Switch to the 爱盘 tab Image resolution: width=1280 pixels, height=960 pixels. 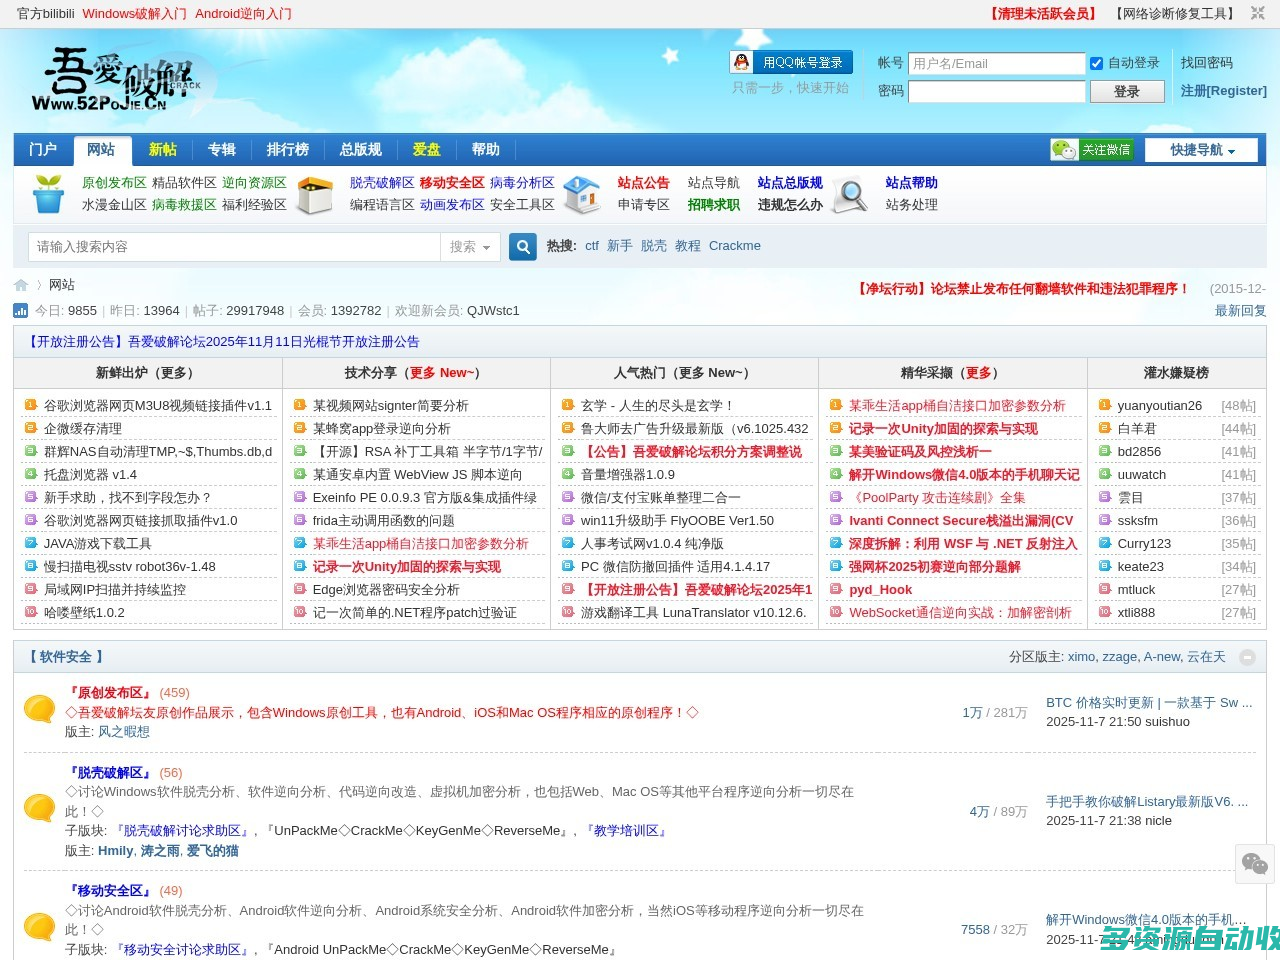click(x=426, y=149)
